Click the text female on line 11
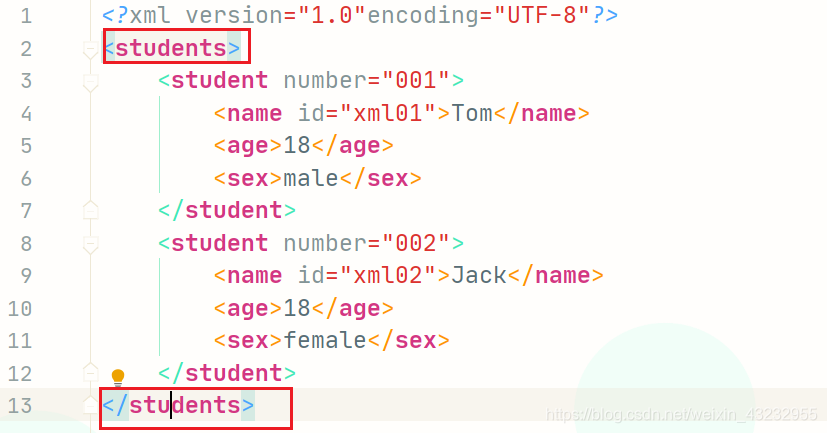Viewport: 827px width, 433px height. click(x=325, y=340)
